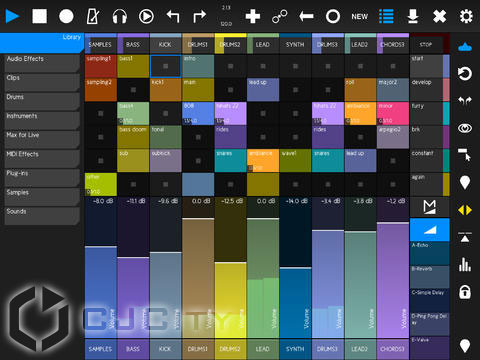Screen dimensions: 480x360
Task: Launch the bass doom clip
Action: tap(133, 137)
